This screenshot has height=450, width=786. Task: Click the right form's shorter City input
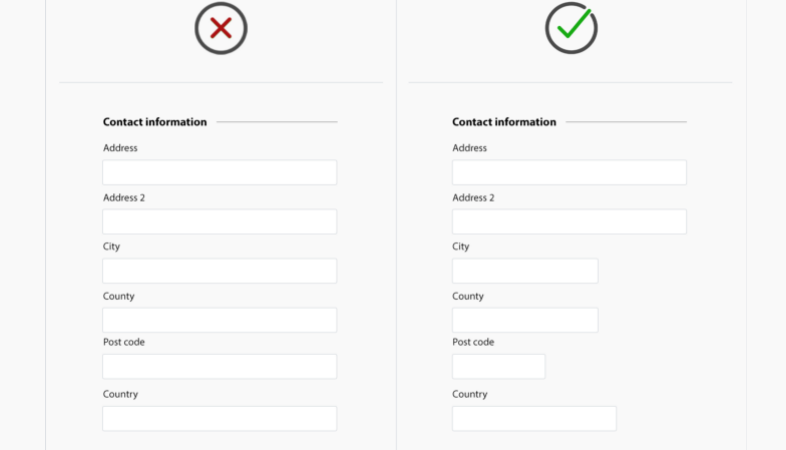click(525, 271)
